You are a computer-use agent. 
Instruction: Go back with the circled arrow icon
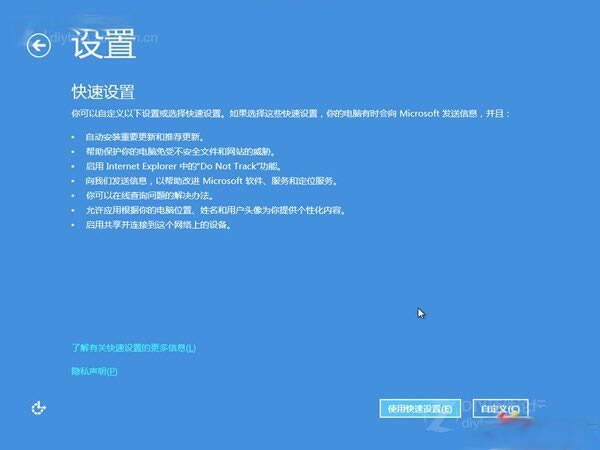point(39,46)
